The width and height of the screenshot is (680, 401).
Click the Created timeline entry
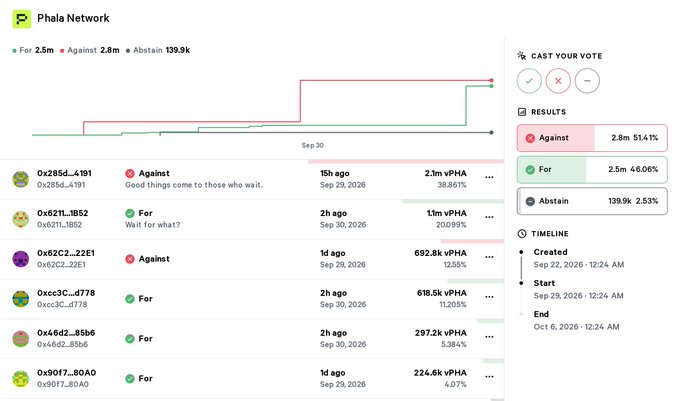click(x=579, y=258)
